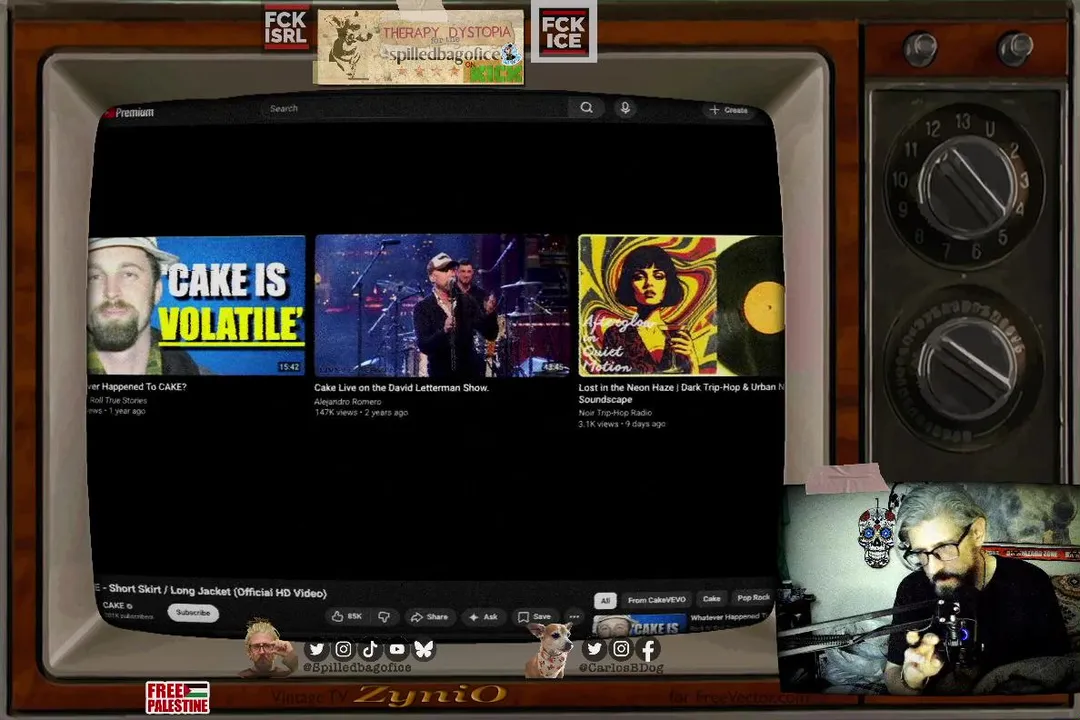
Task: Select the Pop Rock chip
Action: coord(753,597)
